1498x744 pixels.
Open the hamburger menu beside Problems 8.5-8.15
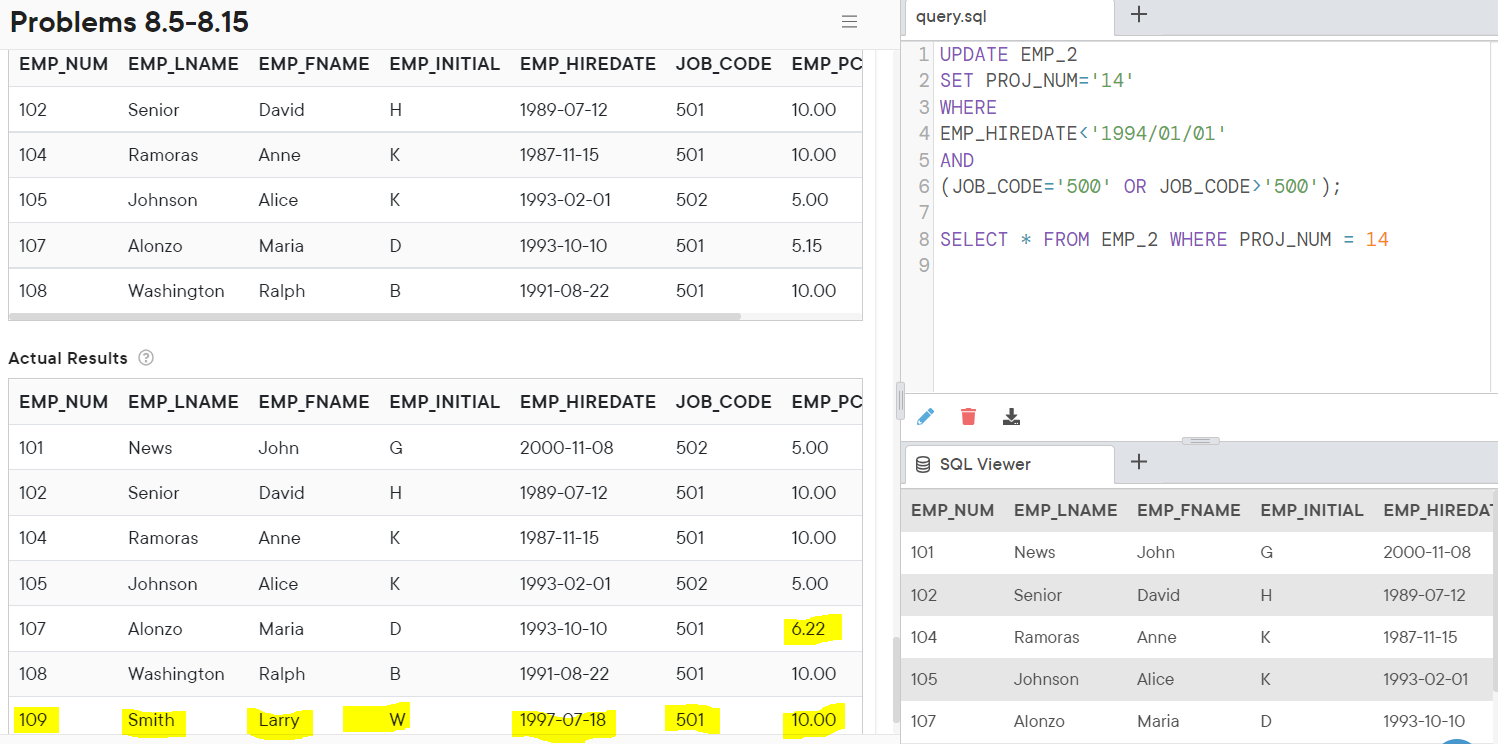849,22
